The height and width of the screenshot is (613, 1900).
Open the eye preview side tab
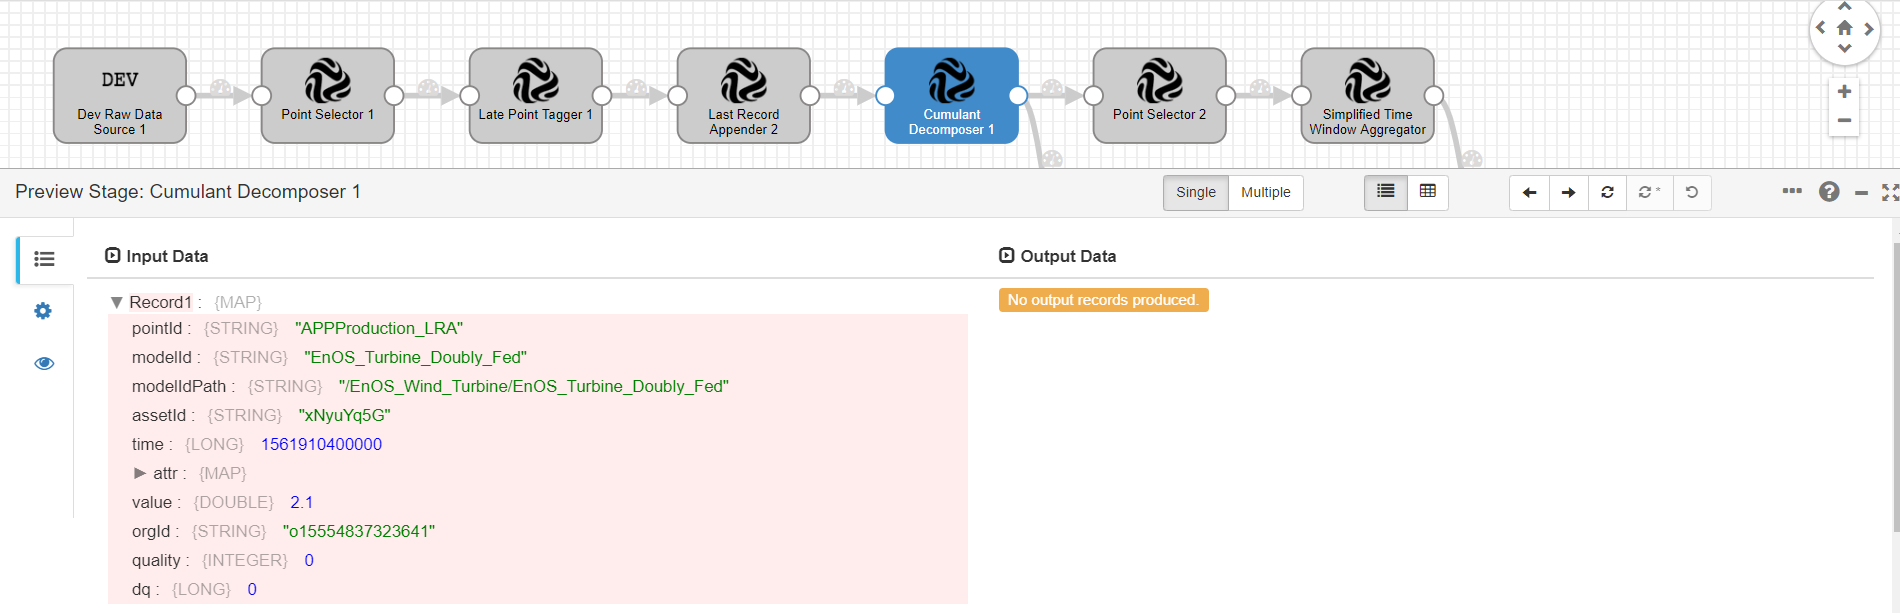[x=44, y=363]
